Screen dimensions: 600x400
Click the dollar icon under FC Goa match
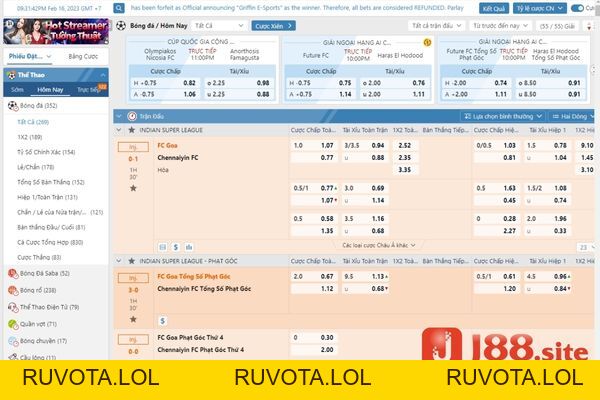(x=176, y=247)
